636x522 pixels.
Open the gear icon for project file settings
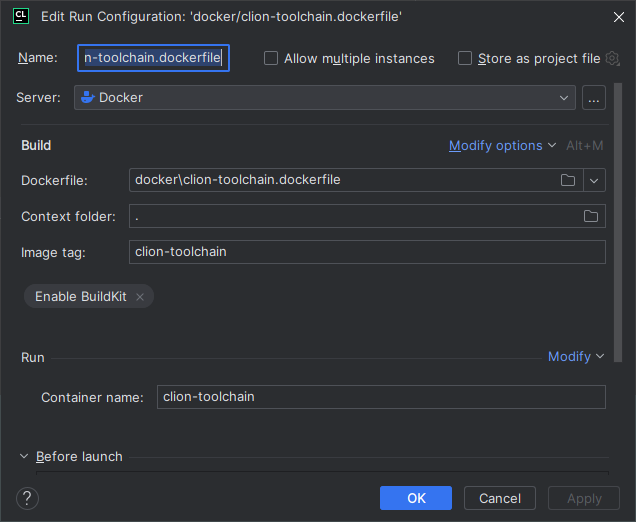click(612, 58)
